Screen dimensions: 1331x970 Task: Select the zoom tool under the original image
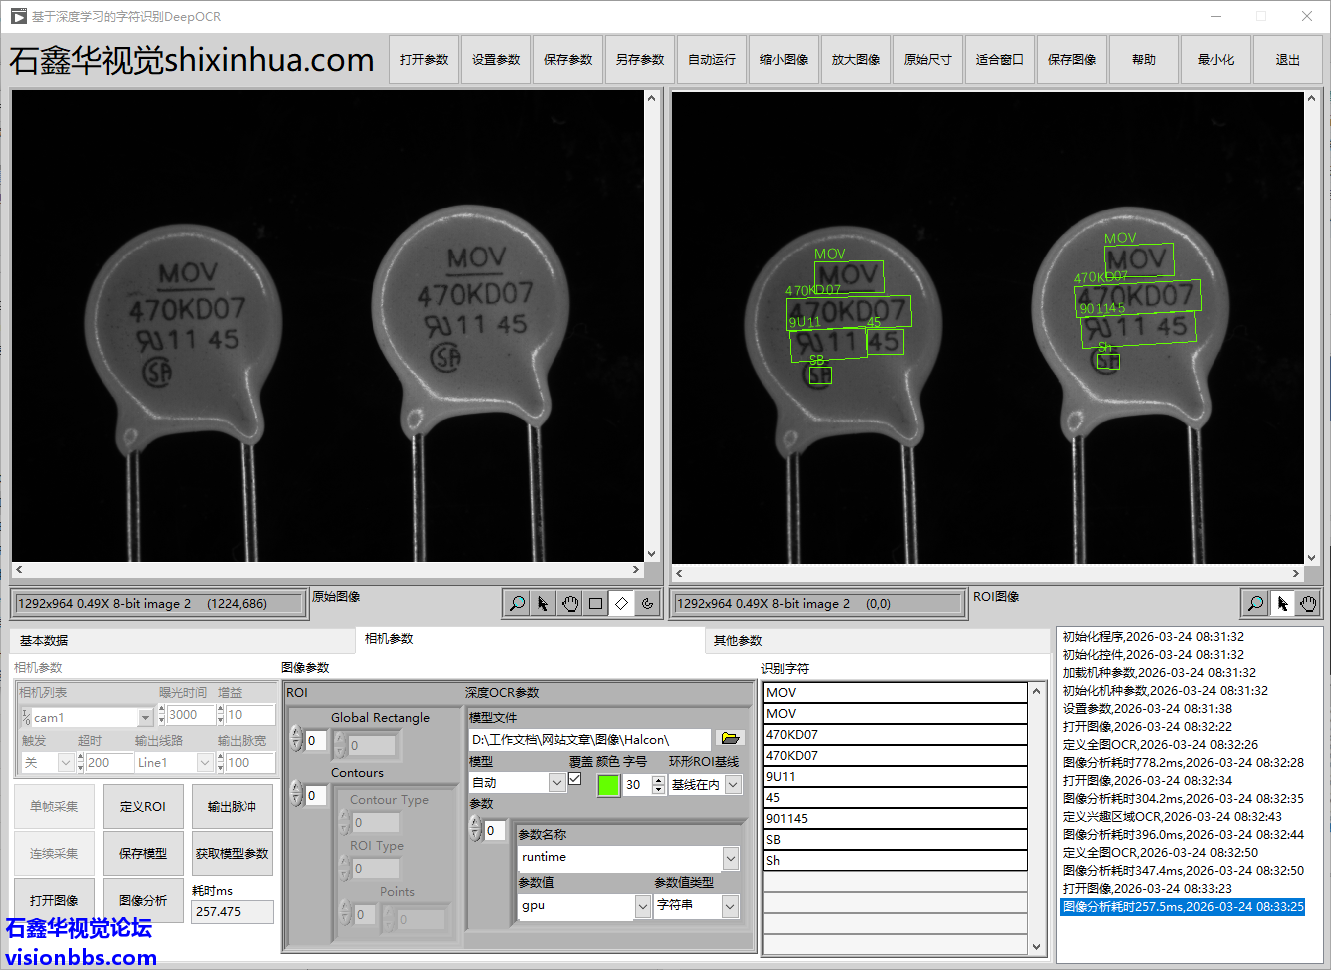point(517,603)
